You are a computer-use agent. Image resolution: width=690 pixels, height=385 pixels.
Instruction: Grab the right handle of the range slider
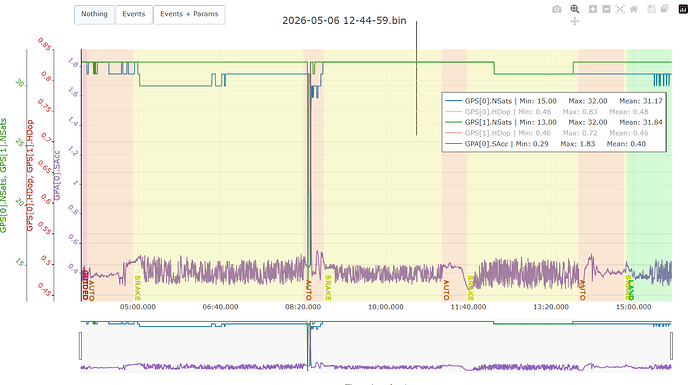pos(672,346)
